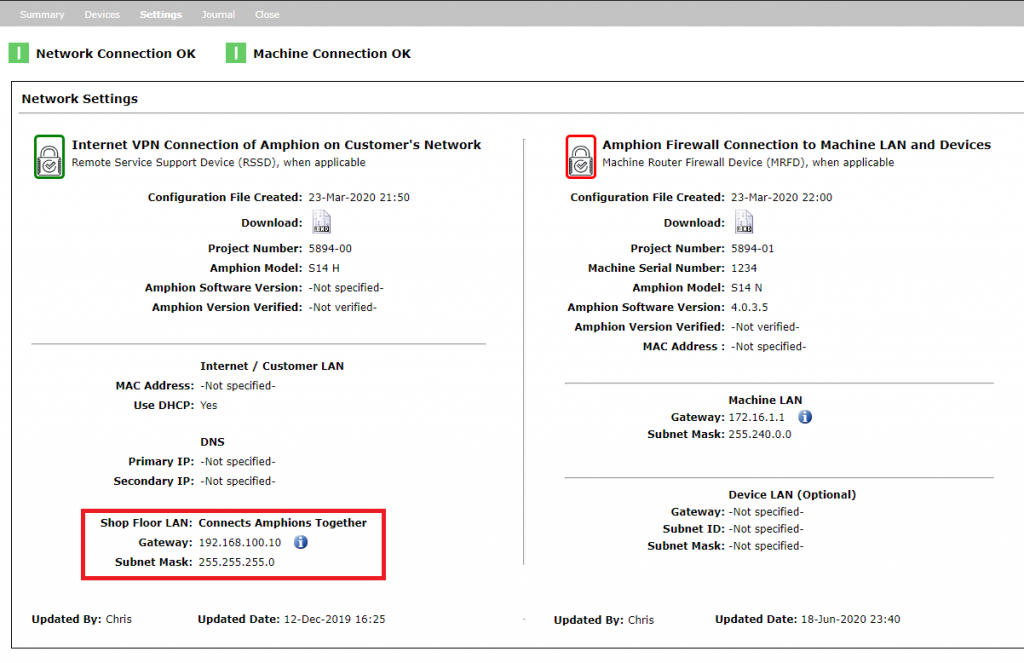Click the green Network Connection OK indicator

click(18, 53)
